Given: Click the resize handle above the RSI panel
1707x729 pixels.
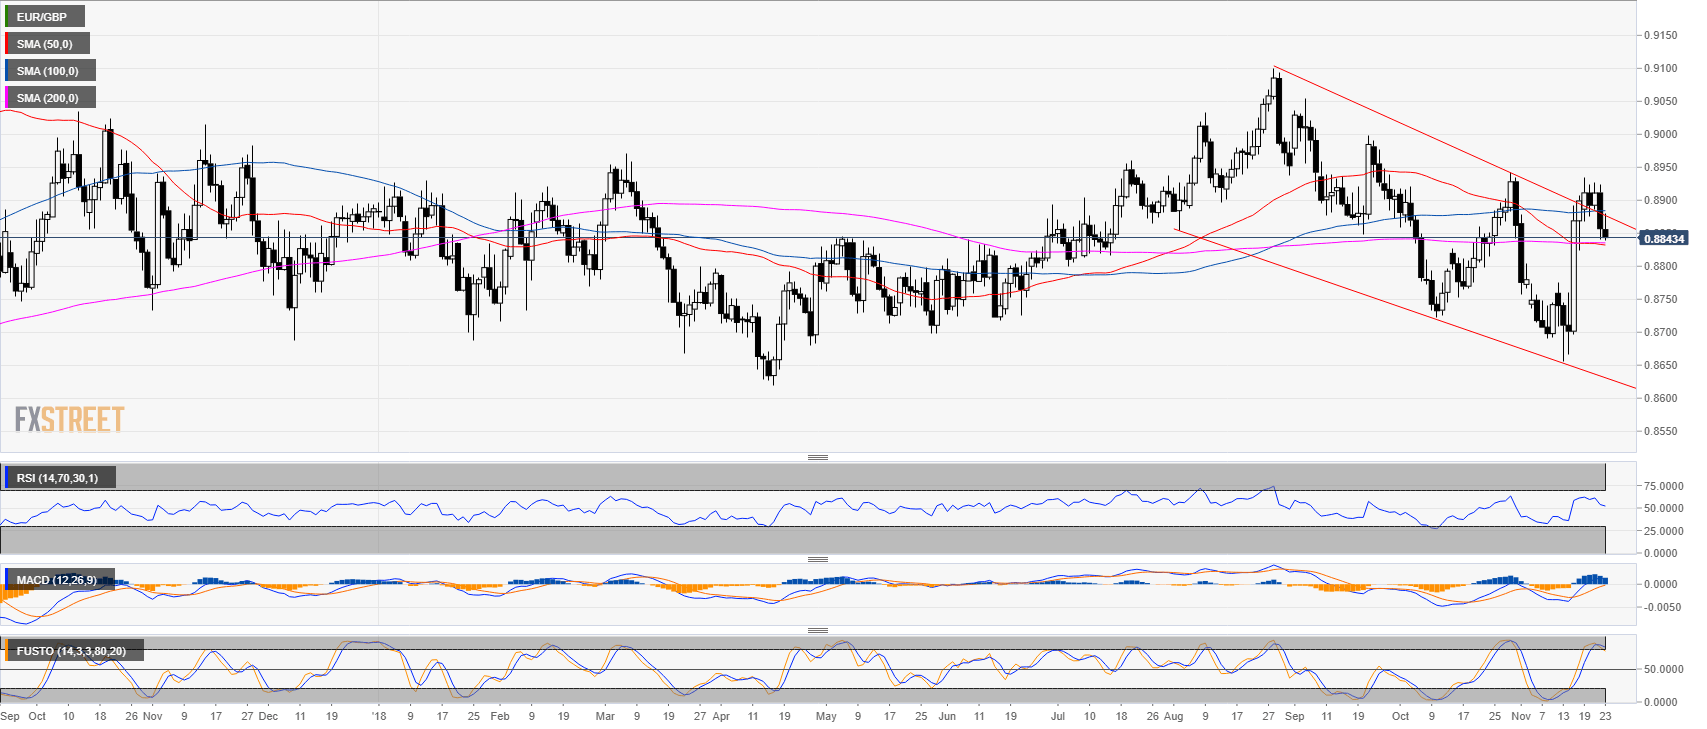Looking at the screenshot, I should pos(817,457).
